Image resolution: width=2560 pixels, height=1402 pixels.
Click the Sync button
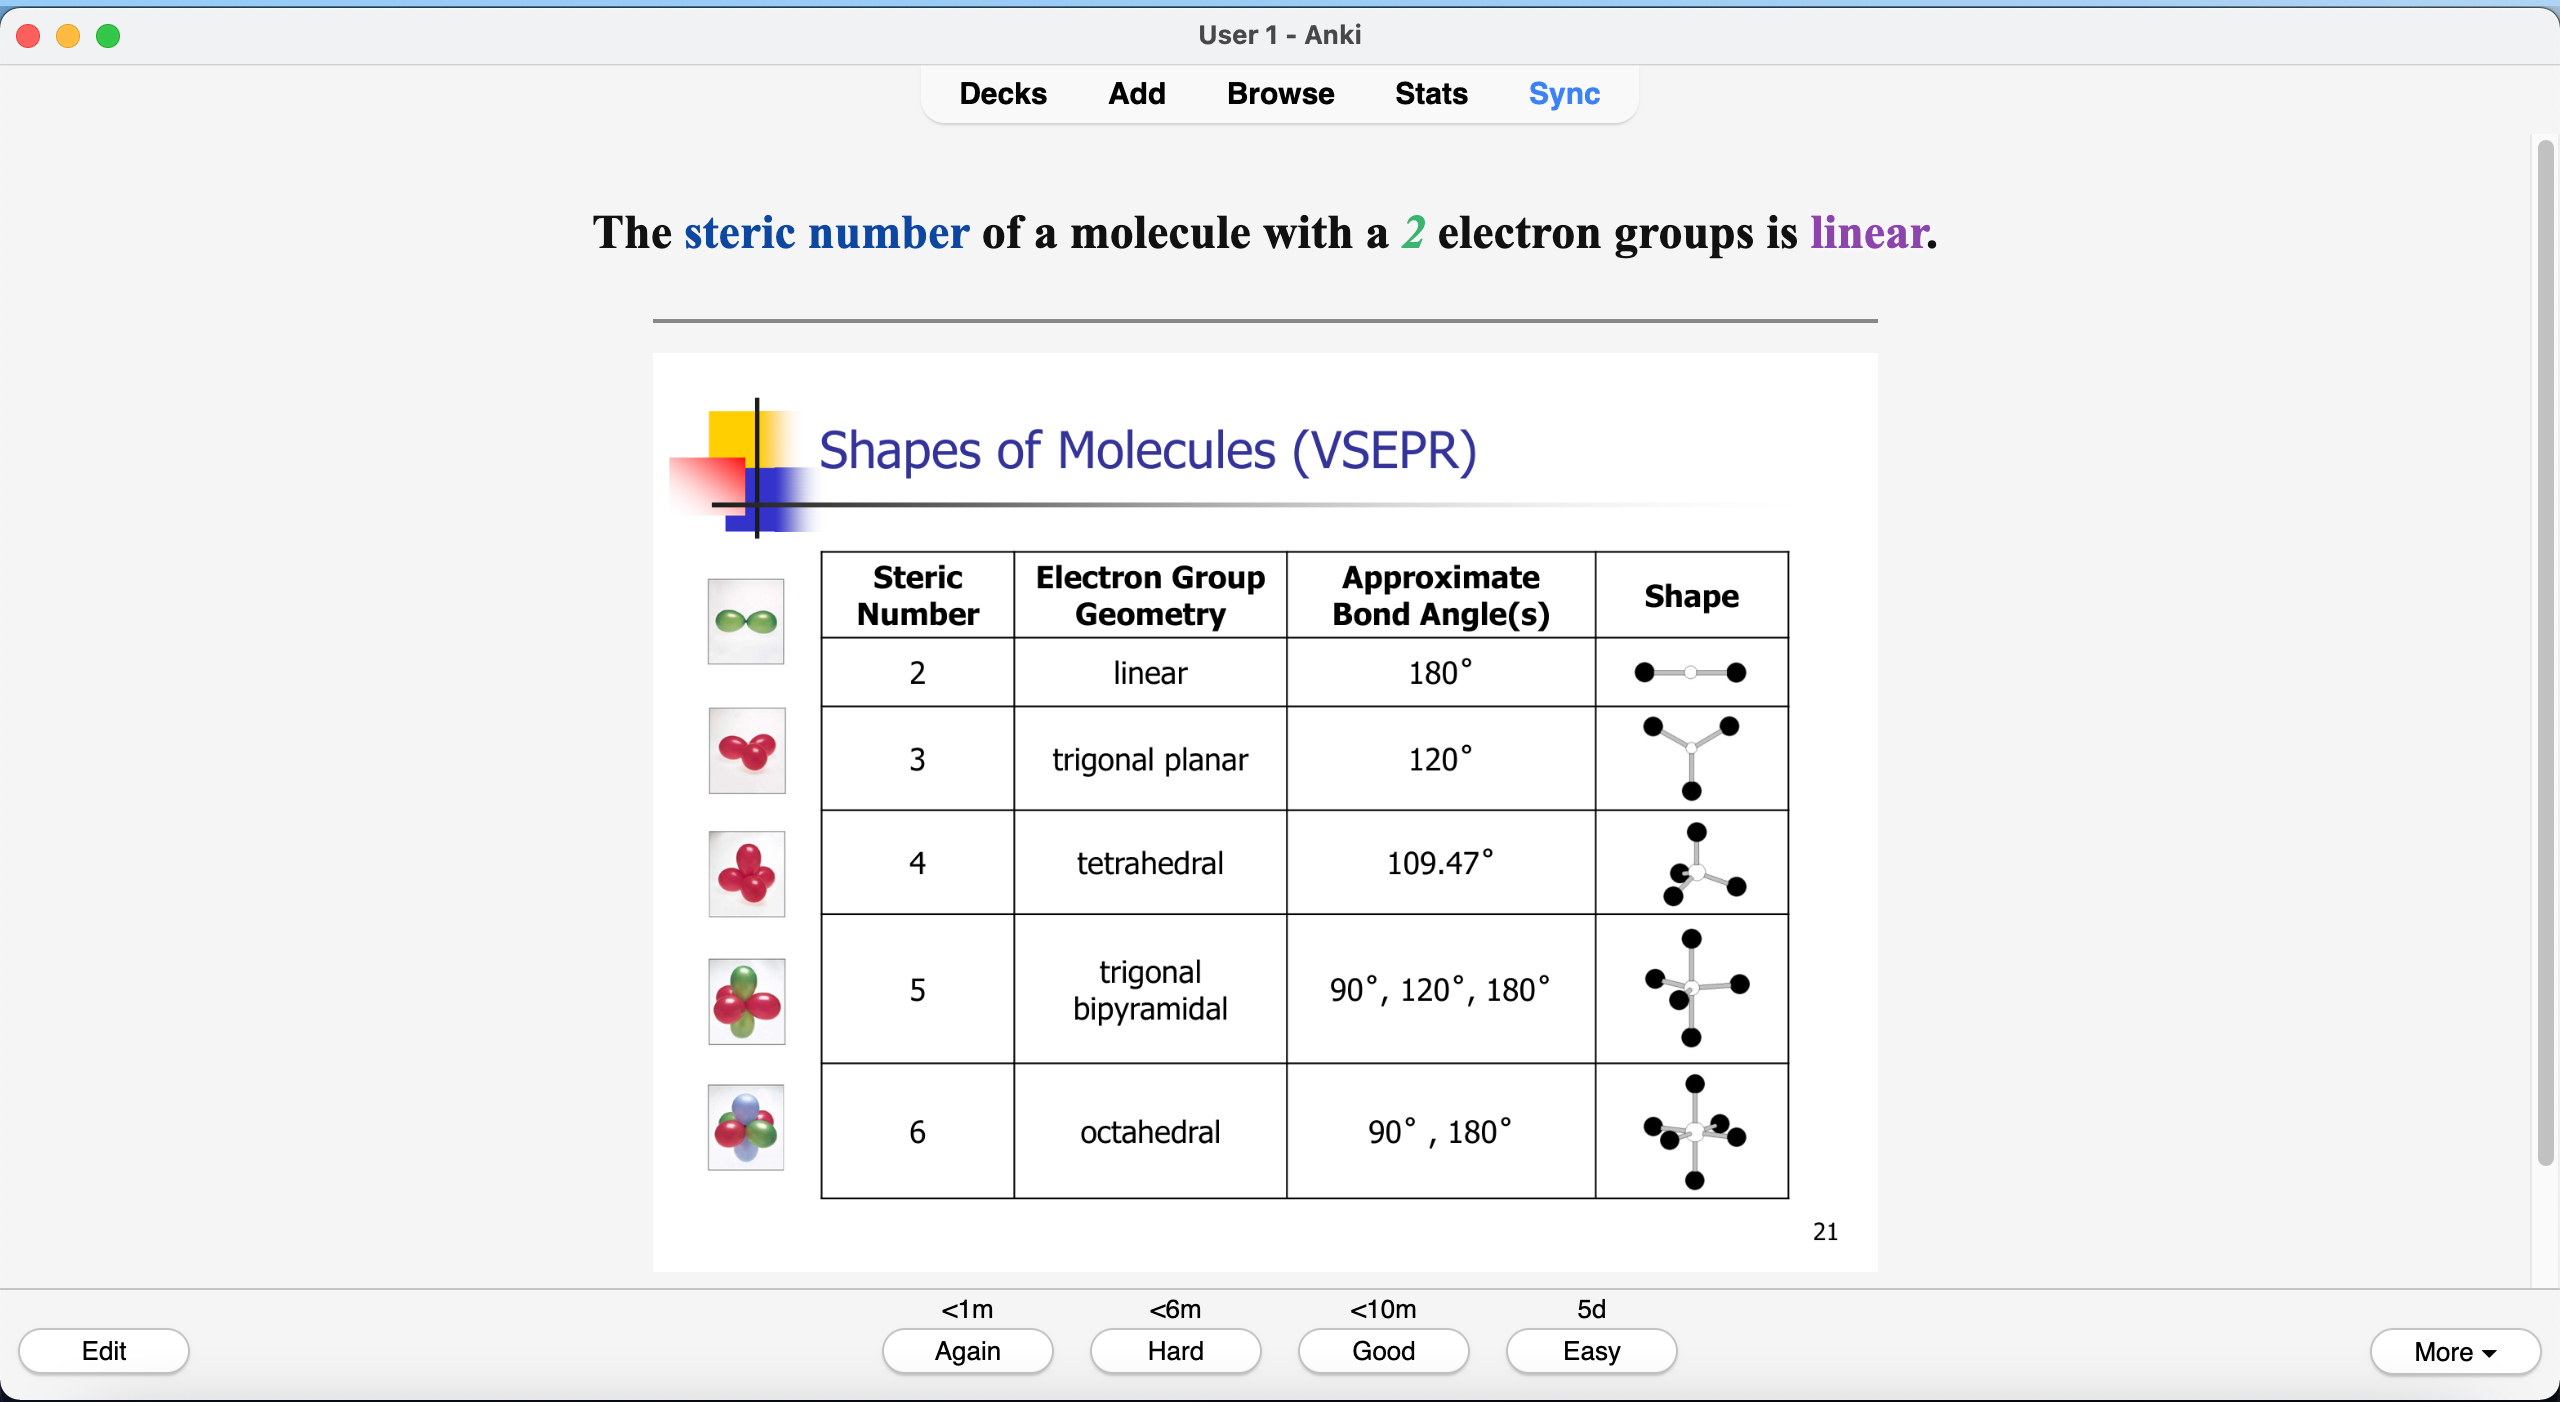1564,94
